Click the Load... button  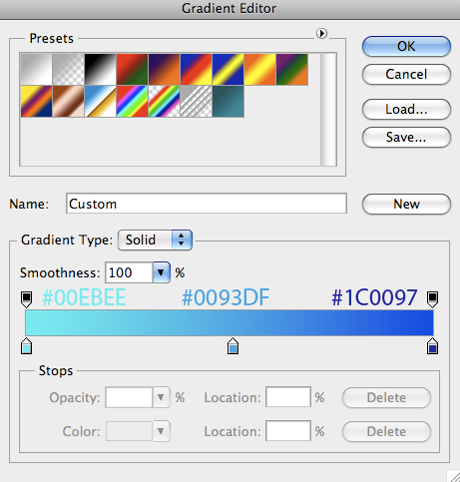406,109
